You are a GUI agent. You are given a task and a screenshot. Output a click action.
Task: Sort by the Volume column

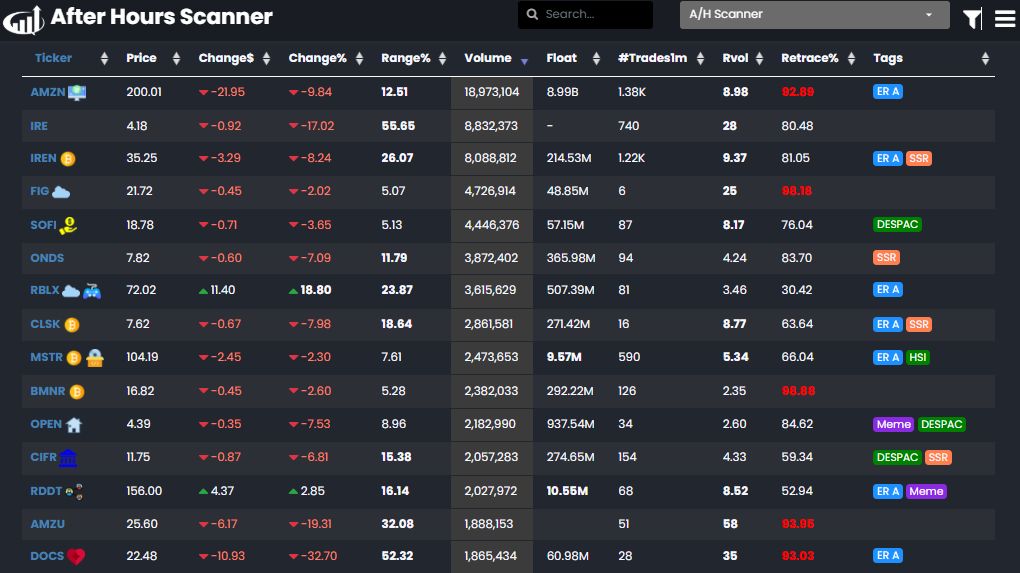(x=524, y=60)
